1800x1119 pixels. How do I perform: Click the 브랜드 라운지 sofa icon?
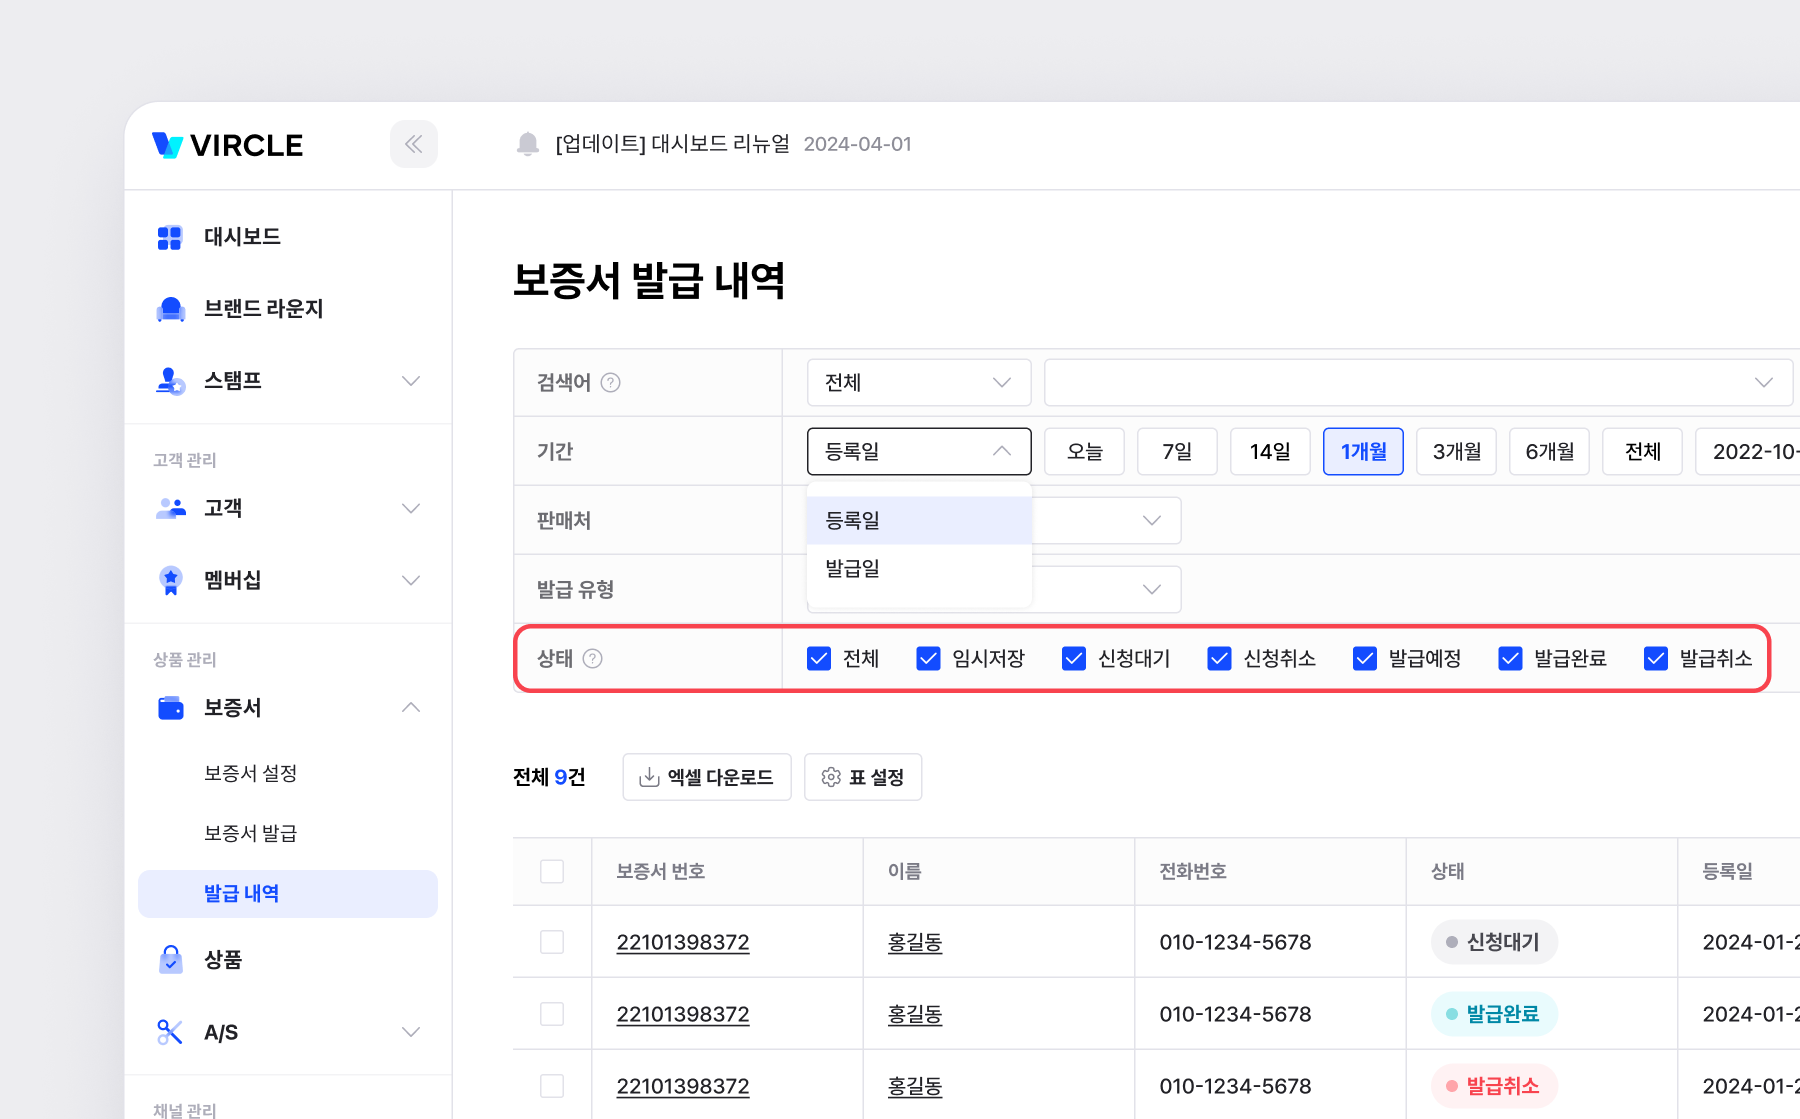pos(171,309)
